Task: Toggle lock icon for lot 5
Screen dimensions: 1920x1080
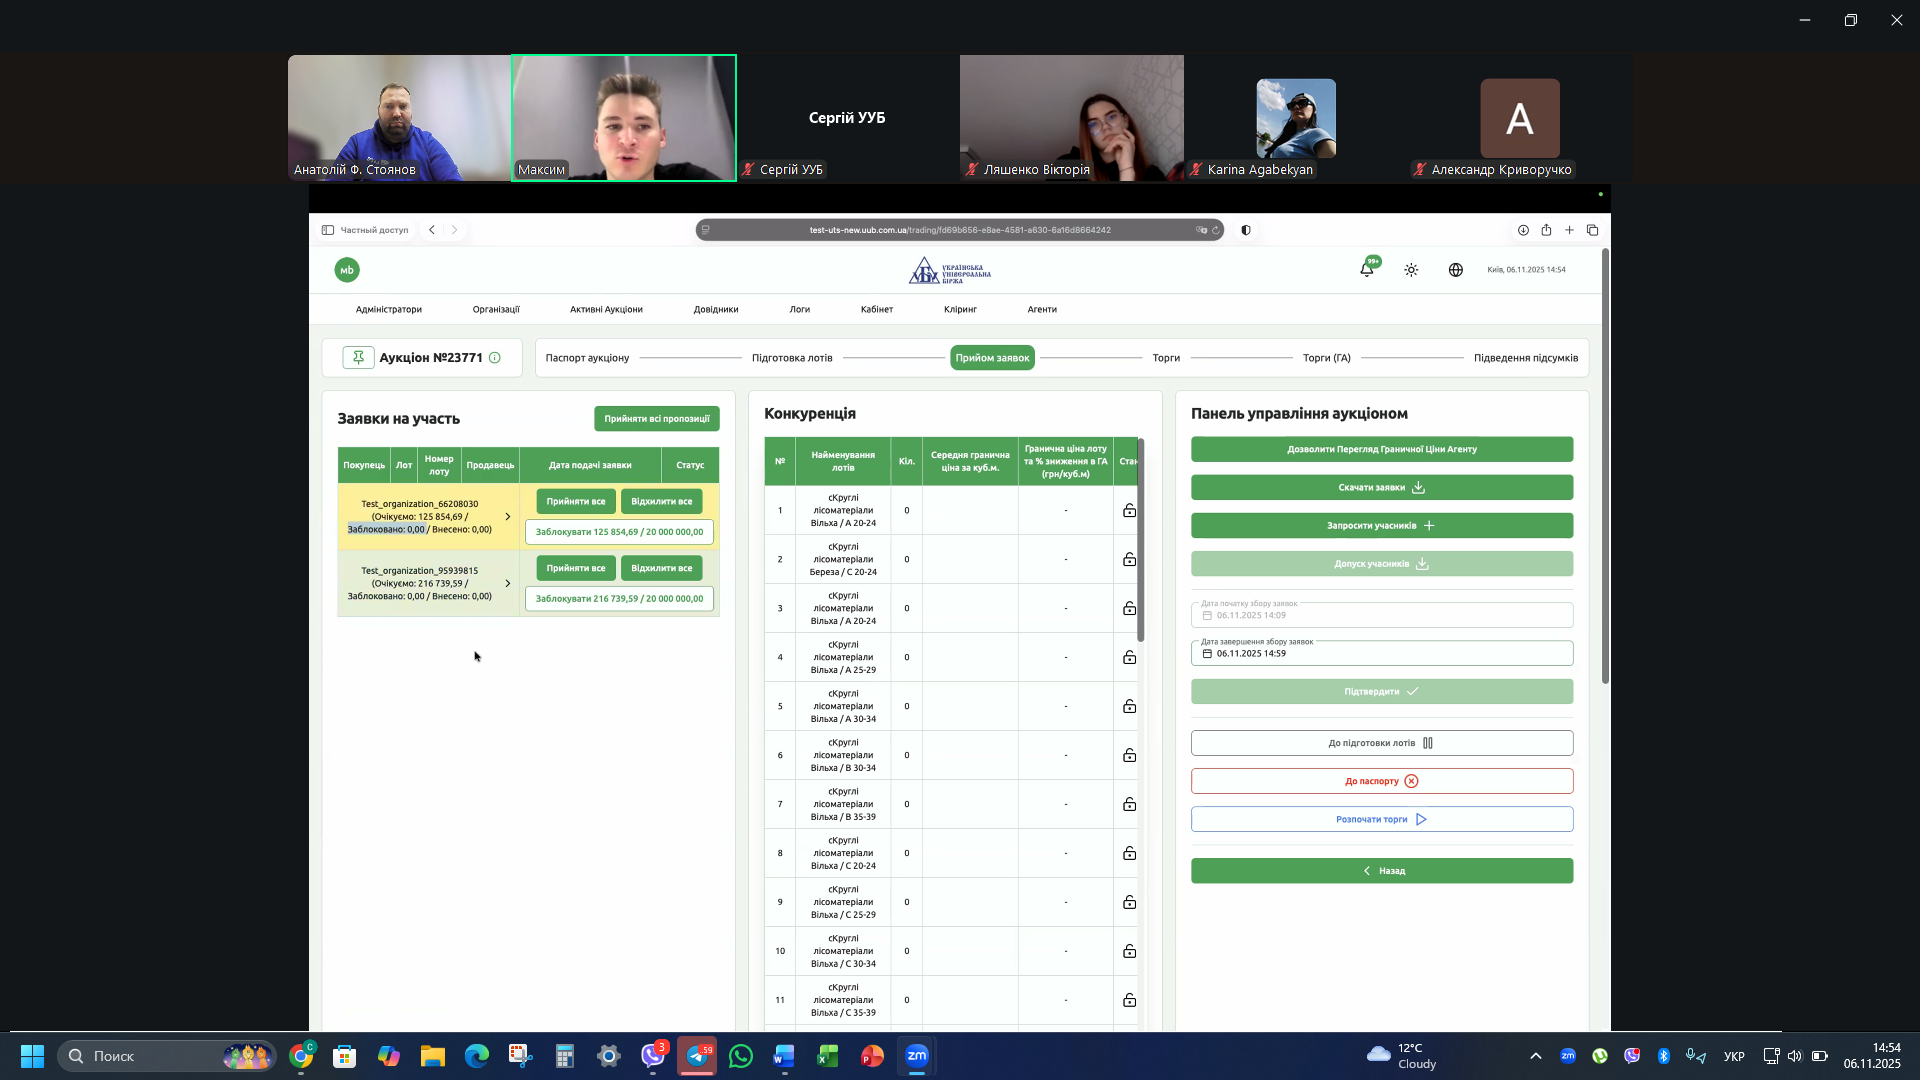Action: click(x=1129, y=707)
